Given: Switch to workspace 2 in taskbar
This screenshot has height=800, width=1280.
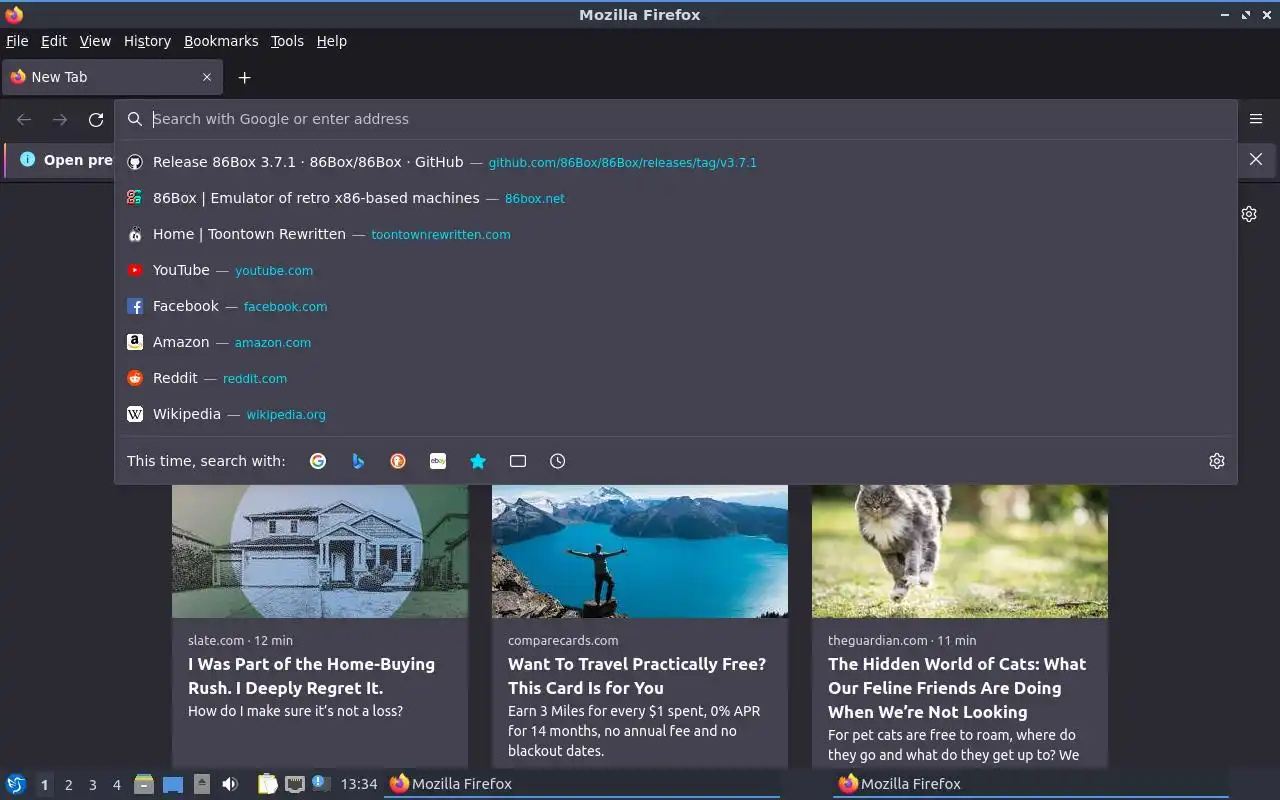Looking at the screenshot, I should click(x=68, y=785).
